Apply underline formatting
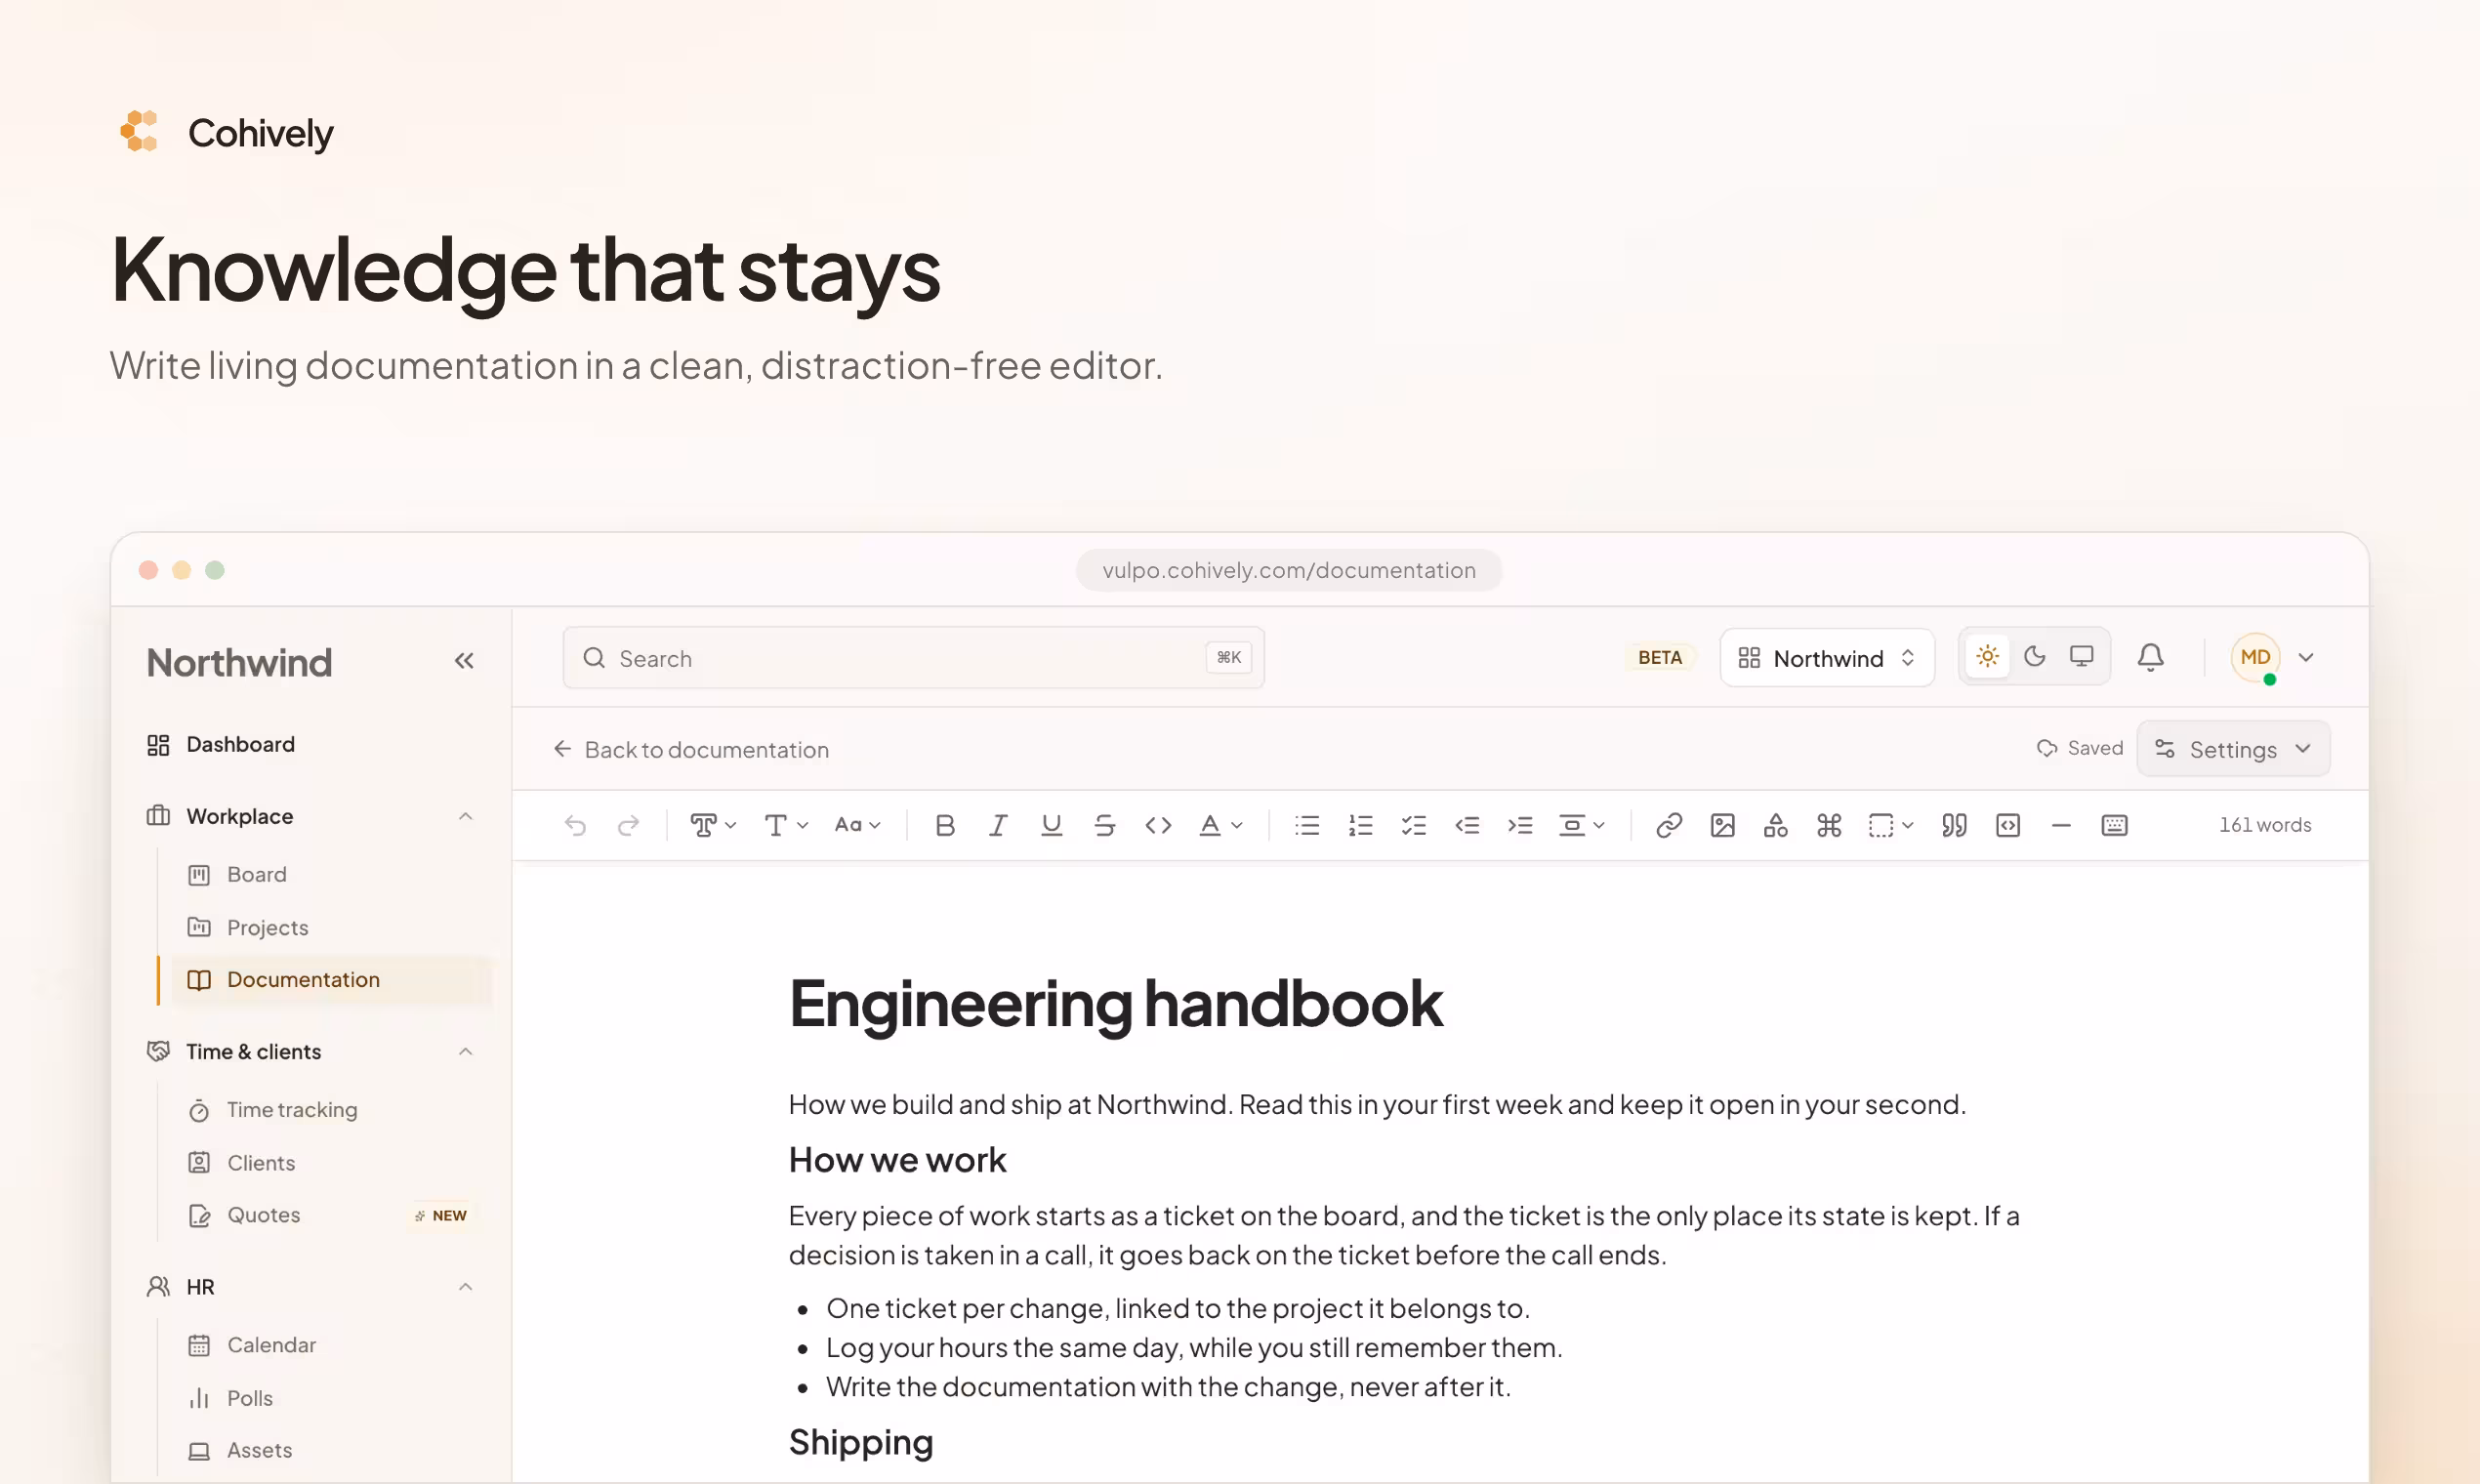 coord(1051,825)
